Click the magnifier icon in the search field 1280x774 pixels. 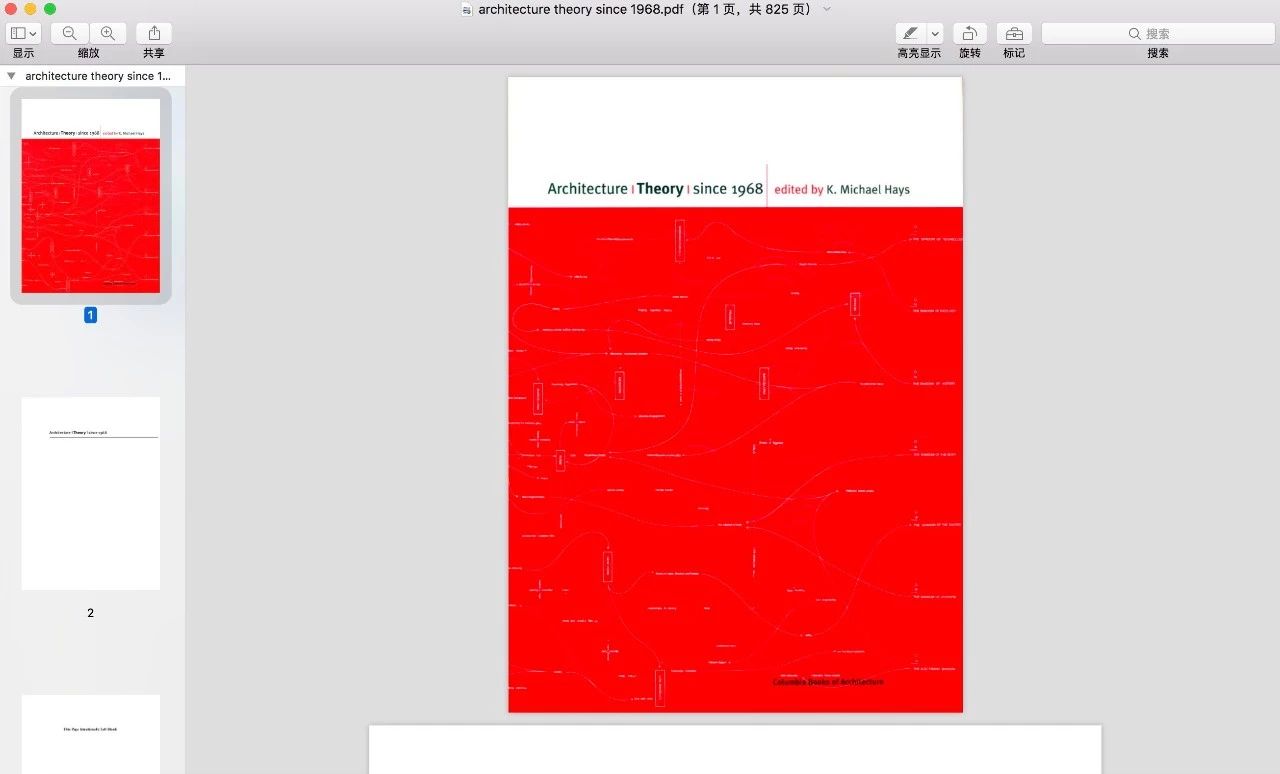click(x=1134, y=33)
